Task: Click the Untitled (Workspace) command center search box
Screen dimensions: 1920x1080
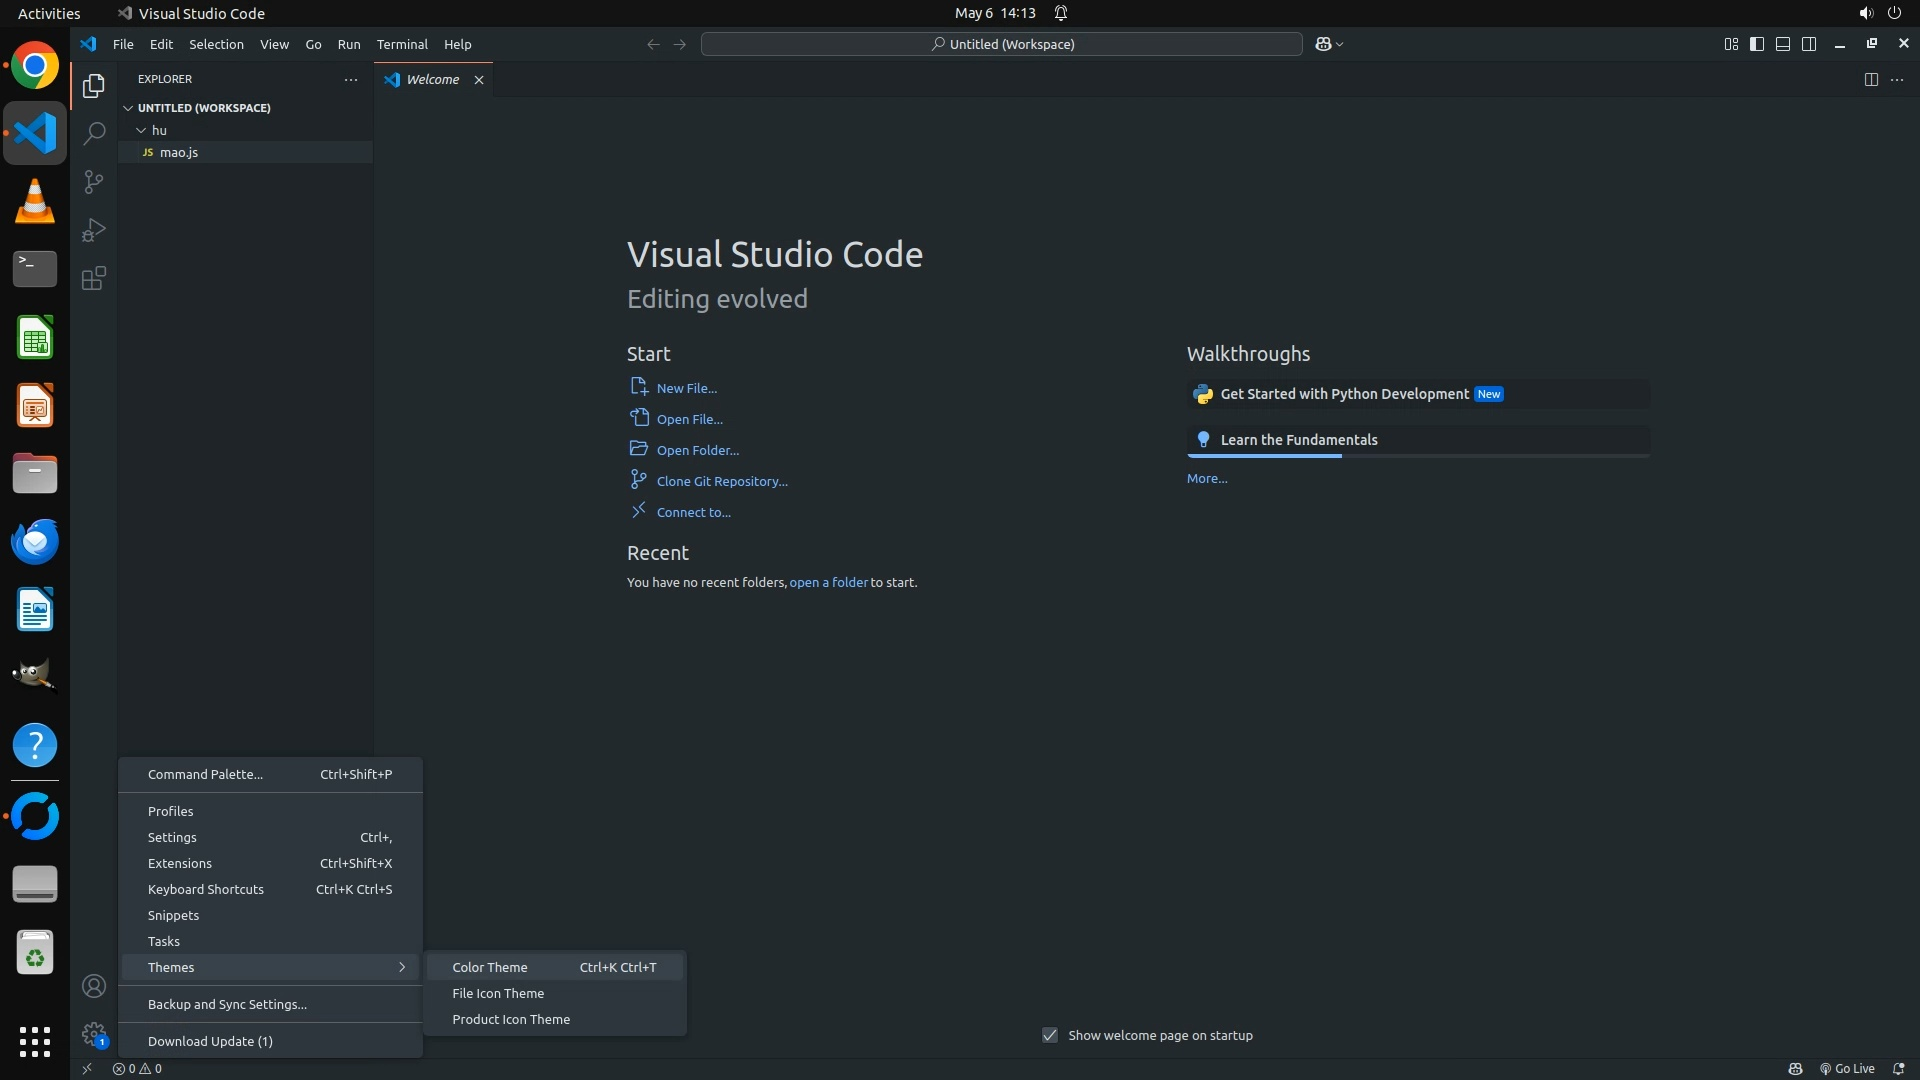Action: [1001, 44]
